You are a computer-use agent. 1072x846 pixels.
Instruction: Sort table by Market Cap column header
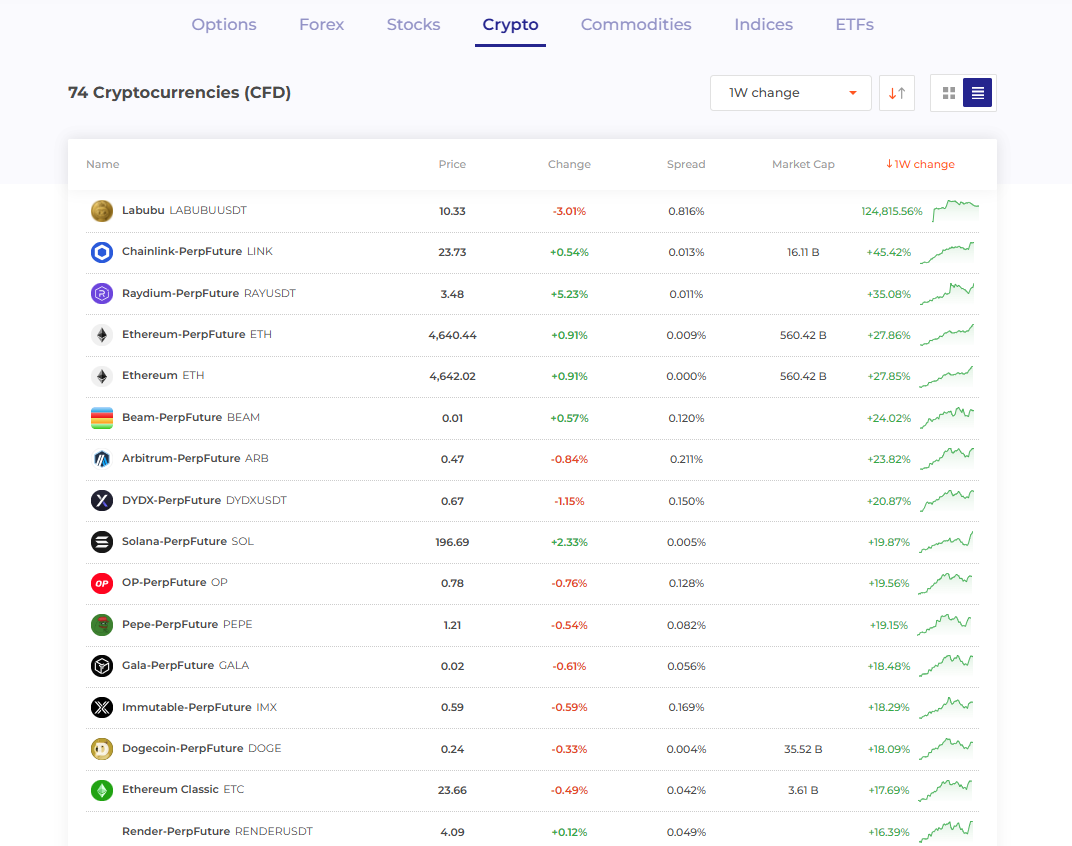[803, 164]
